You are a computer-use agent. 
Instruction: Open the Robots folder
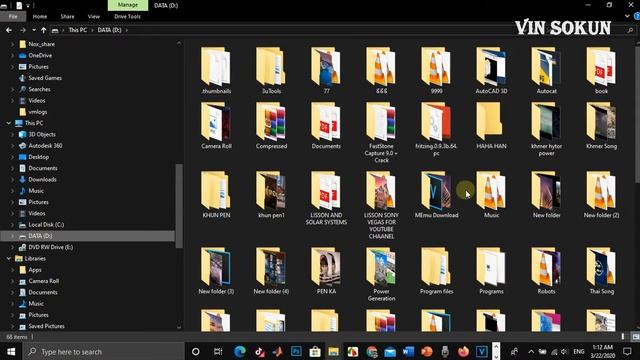546,271
